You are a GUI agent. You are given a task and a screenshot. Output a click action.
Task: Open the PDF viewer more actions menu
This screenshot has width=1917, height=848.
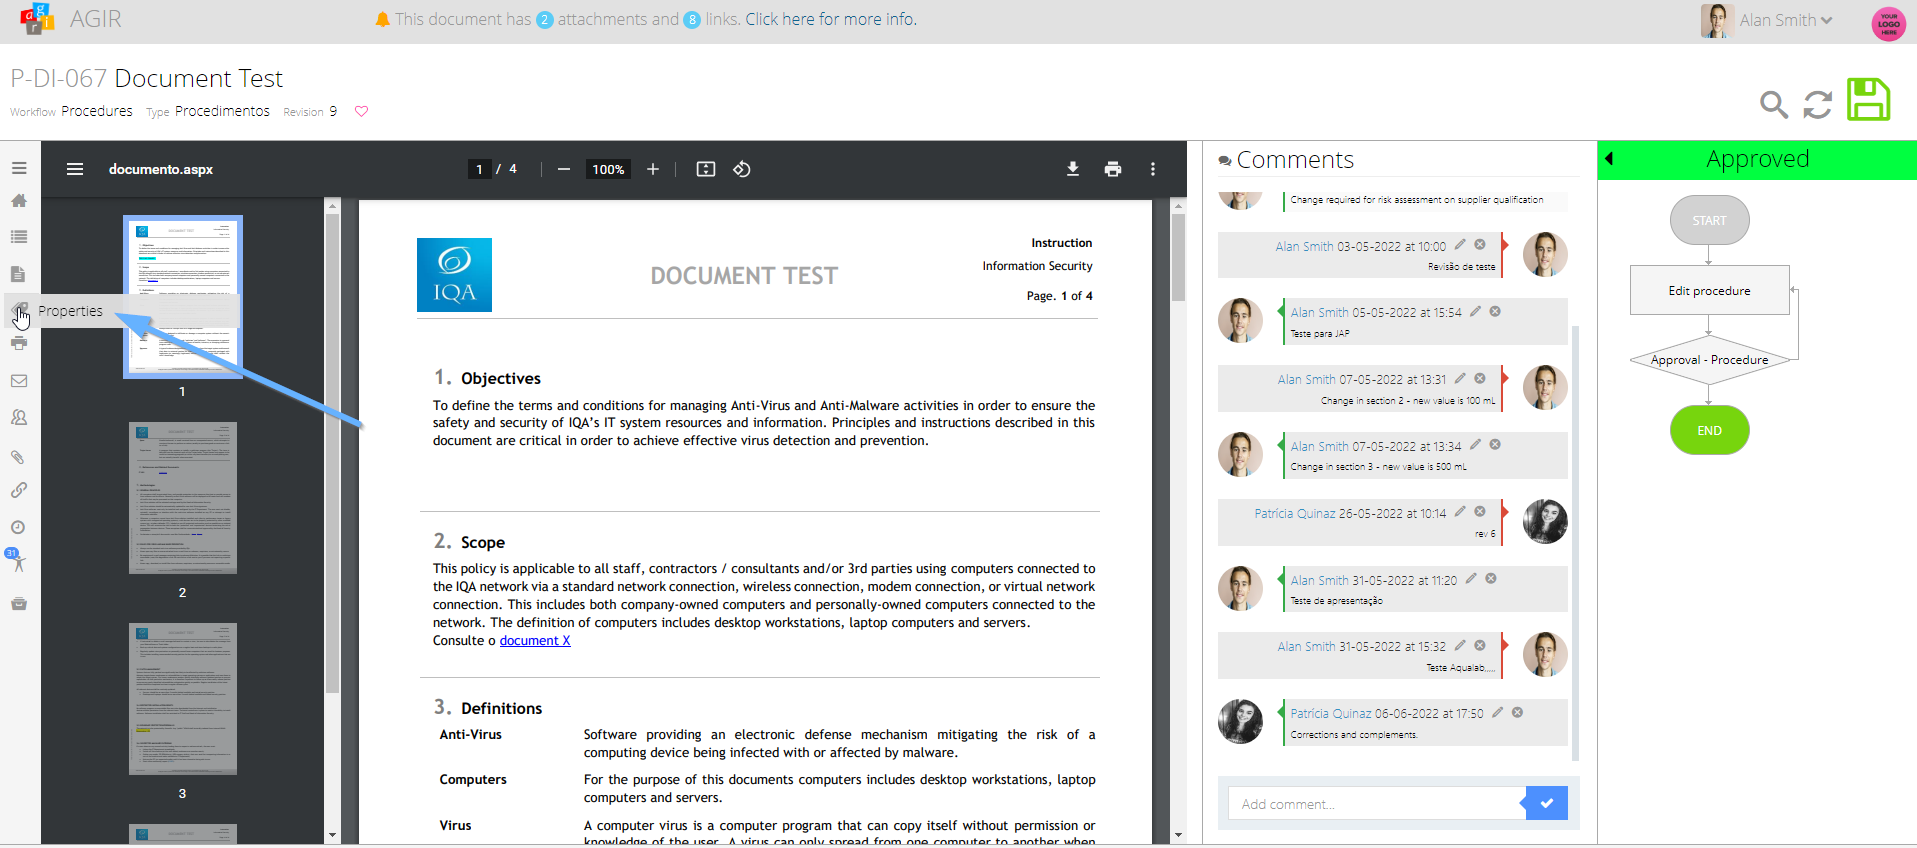pyautogui.click(x=1153, y=169)
